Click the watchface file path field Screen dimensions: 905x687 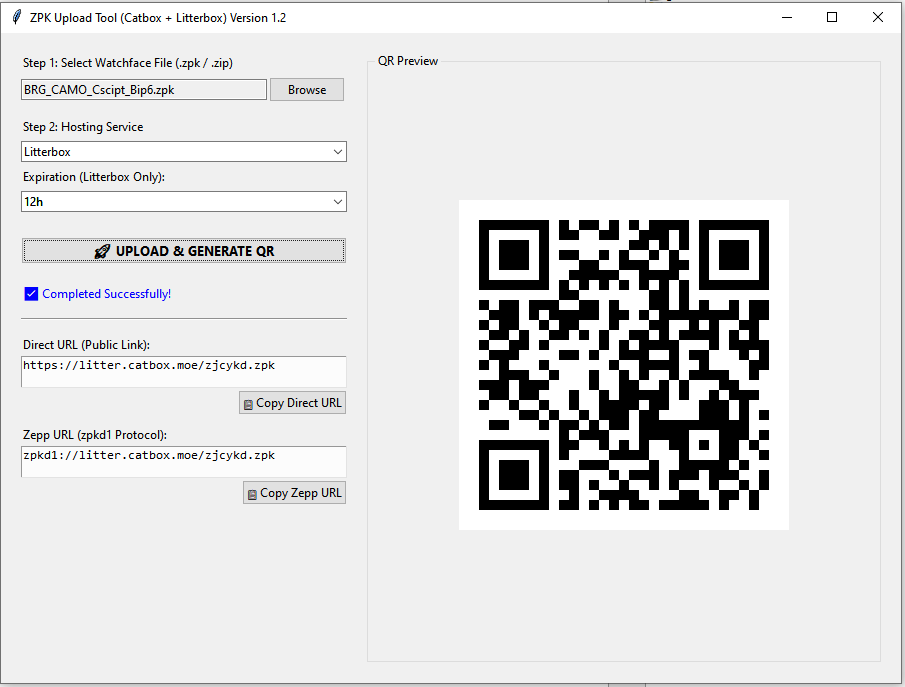pyautogui.click(x=144, y=89)
